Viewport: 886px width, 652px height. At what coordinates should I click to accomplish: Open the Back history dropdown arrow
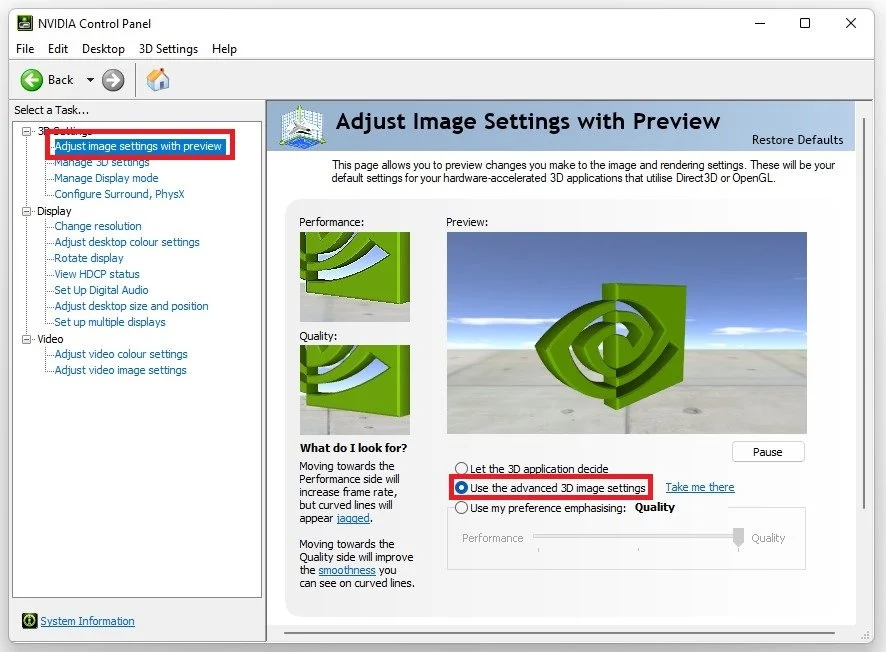[x=90, y=80]
